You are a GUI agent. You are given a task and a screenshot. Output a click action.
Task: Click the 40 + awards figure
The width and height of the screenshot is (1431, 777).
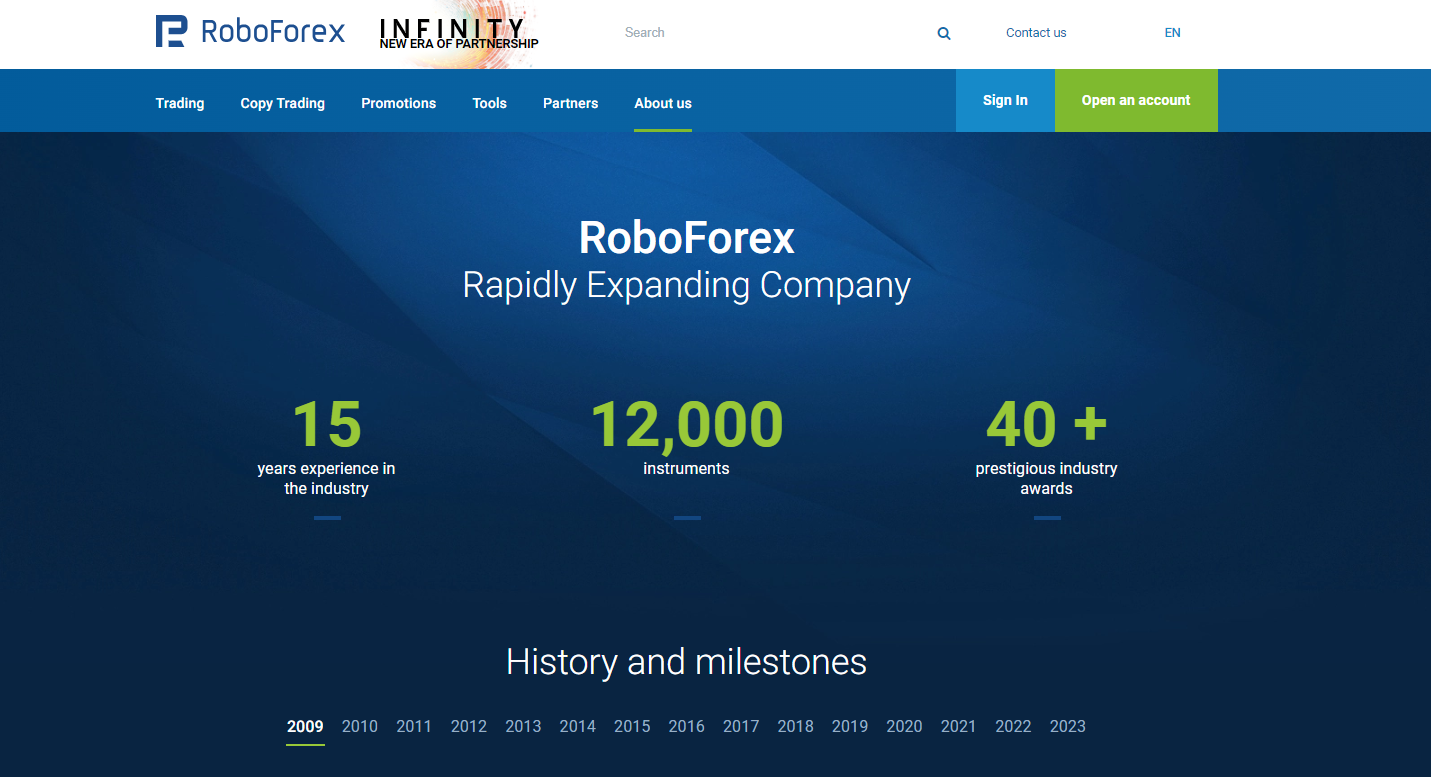pyautogui.click(x=1047, y=424)
